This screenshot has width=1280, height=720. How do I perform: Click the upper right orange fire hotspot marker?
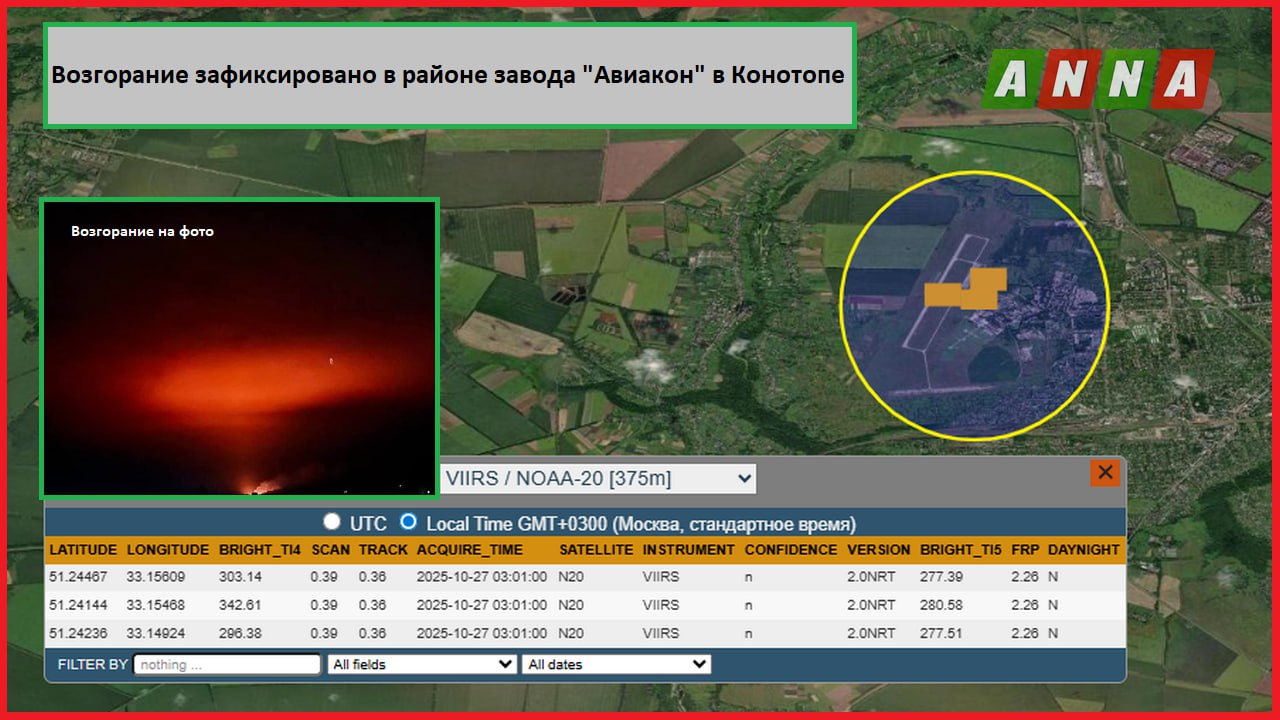[988, 281]
